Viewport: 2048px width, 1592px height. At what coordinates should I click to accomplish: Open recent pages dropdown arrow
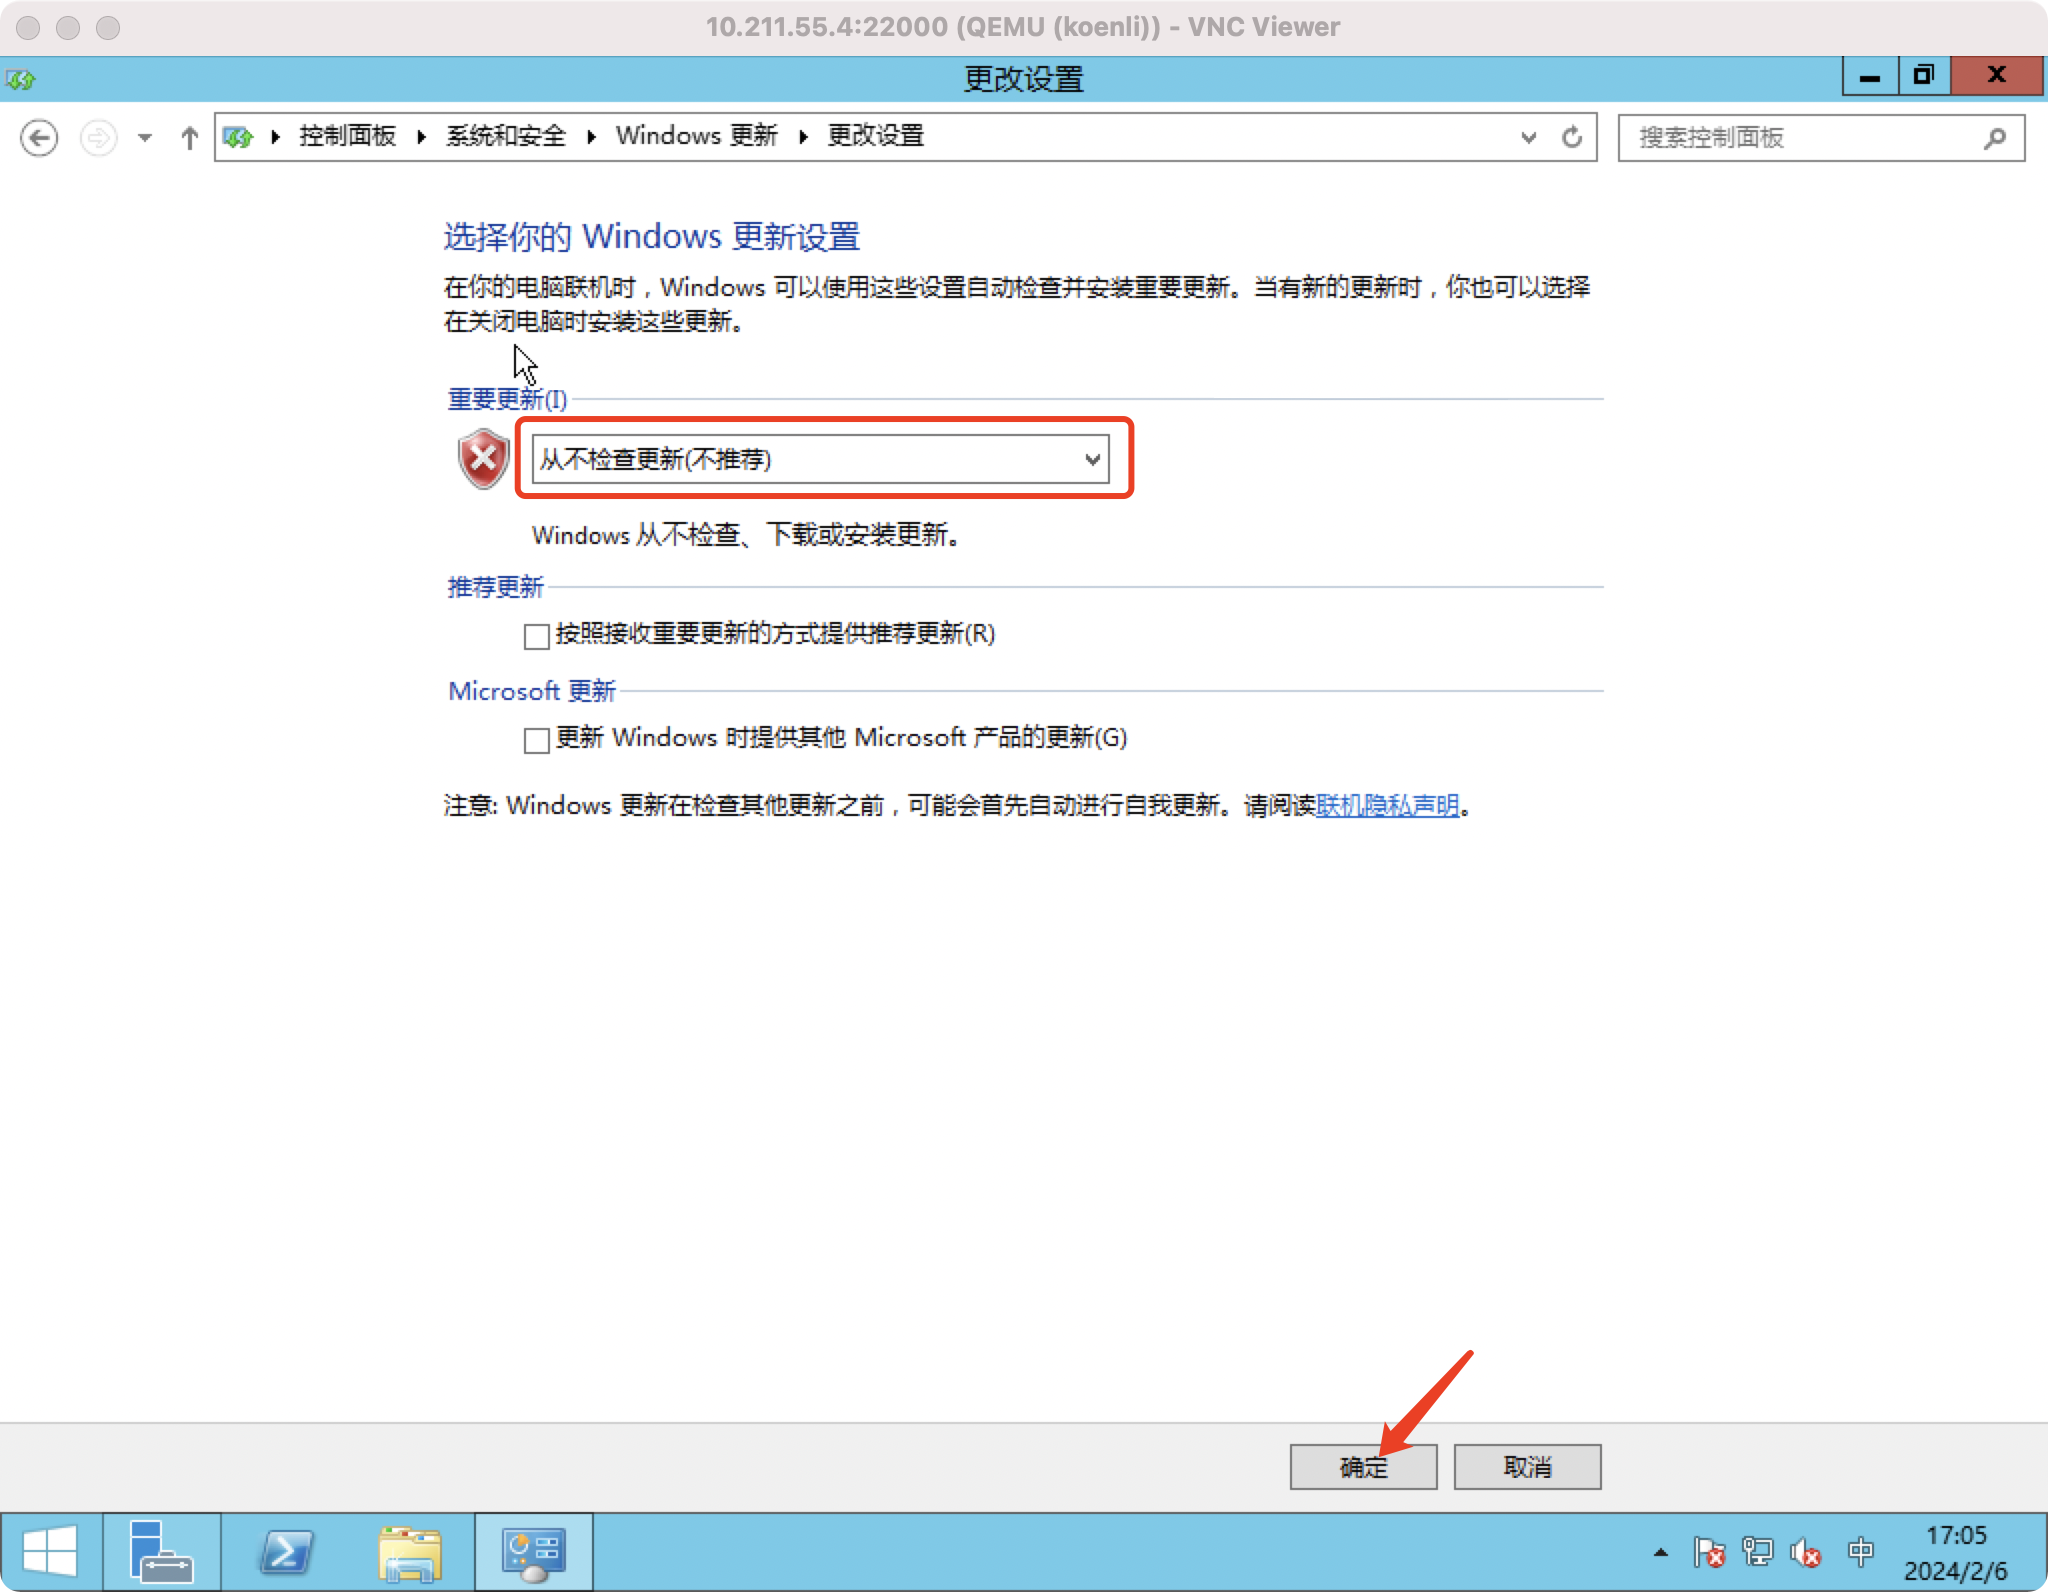click(x=145, y=137)
